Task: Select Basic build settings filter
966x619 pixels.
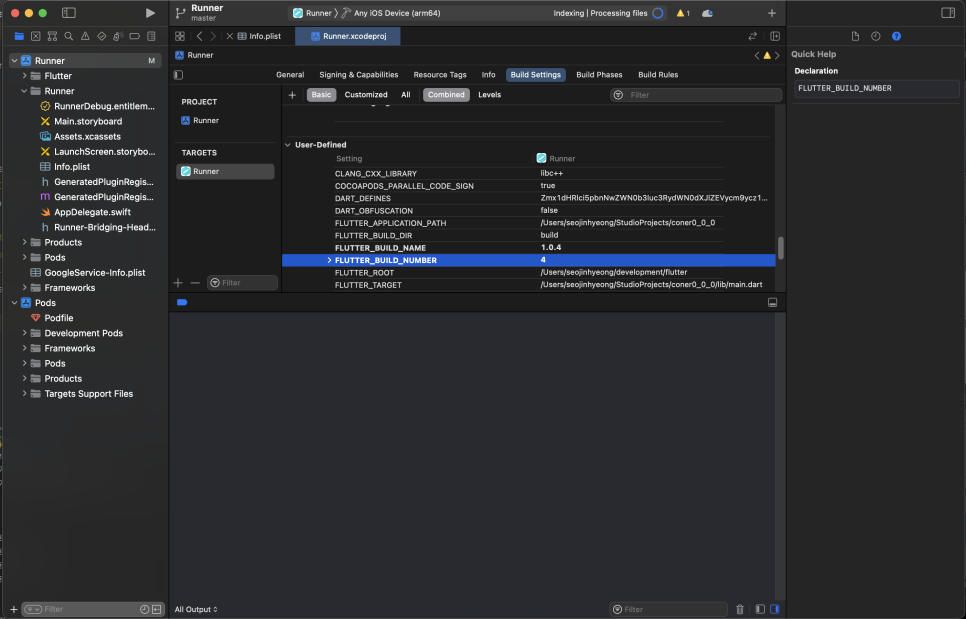Action: point(321,95)
